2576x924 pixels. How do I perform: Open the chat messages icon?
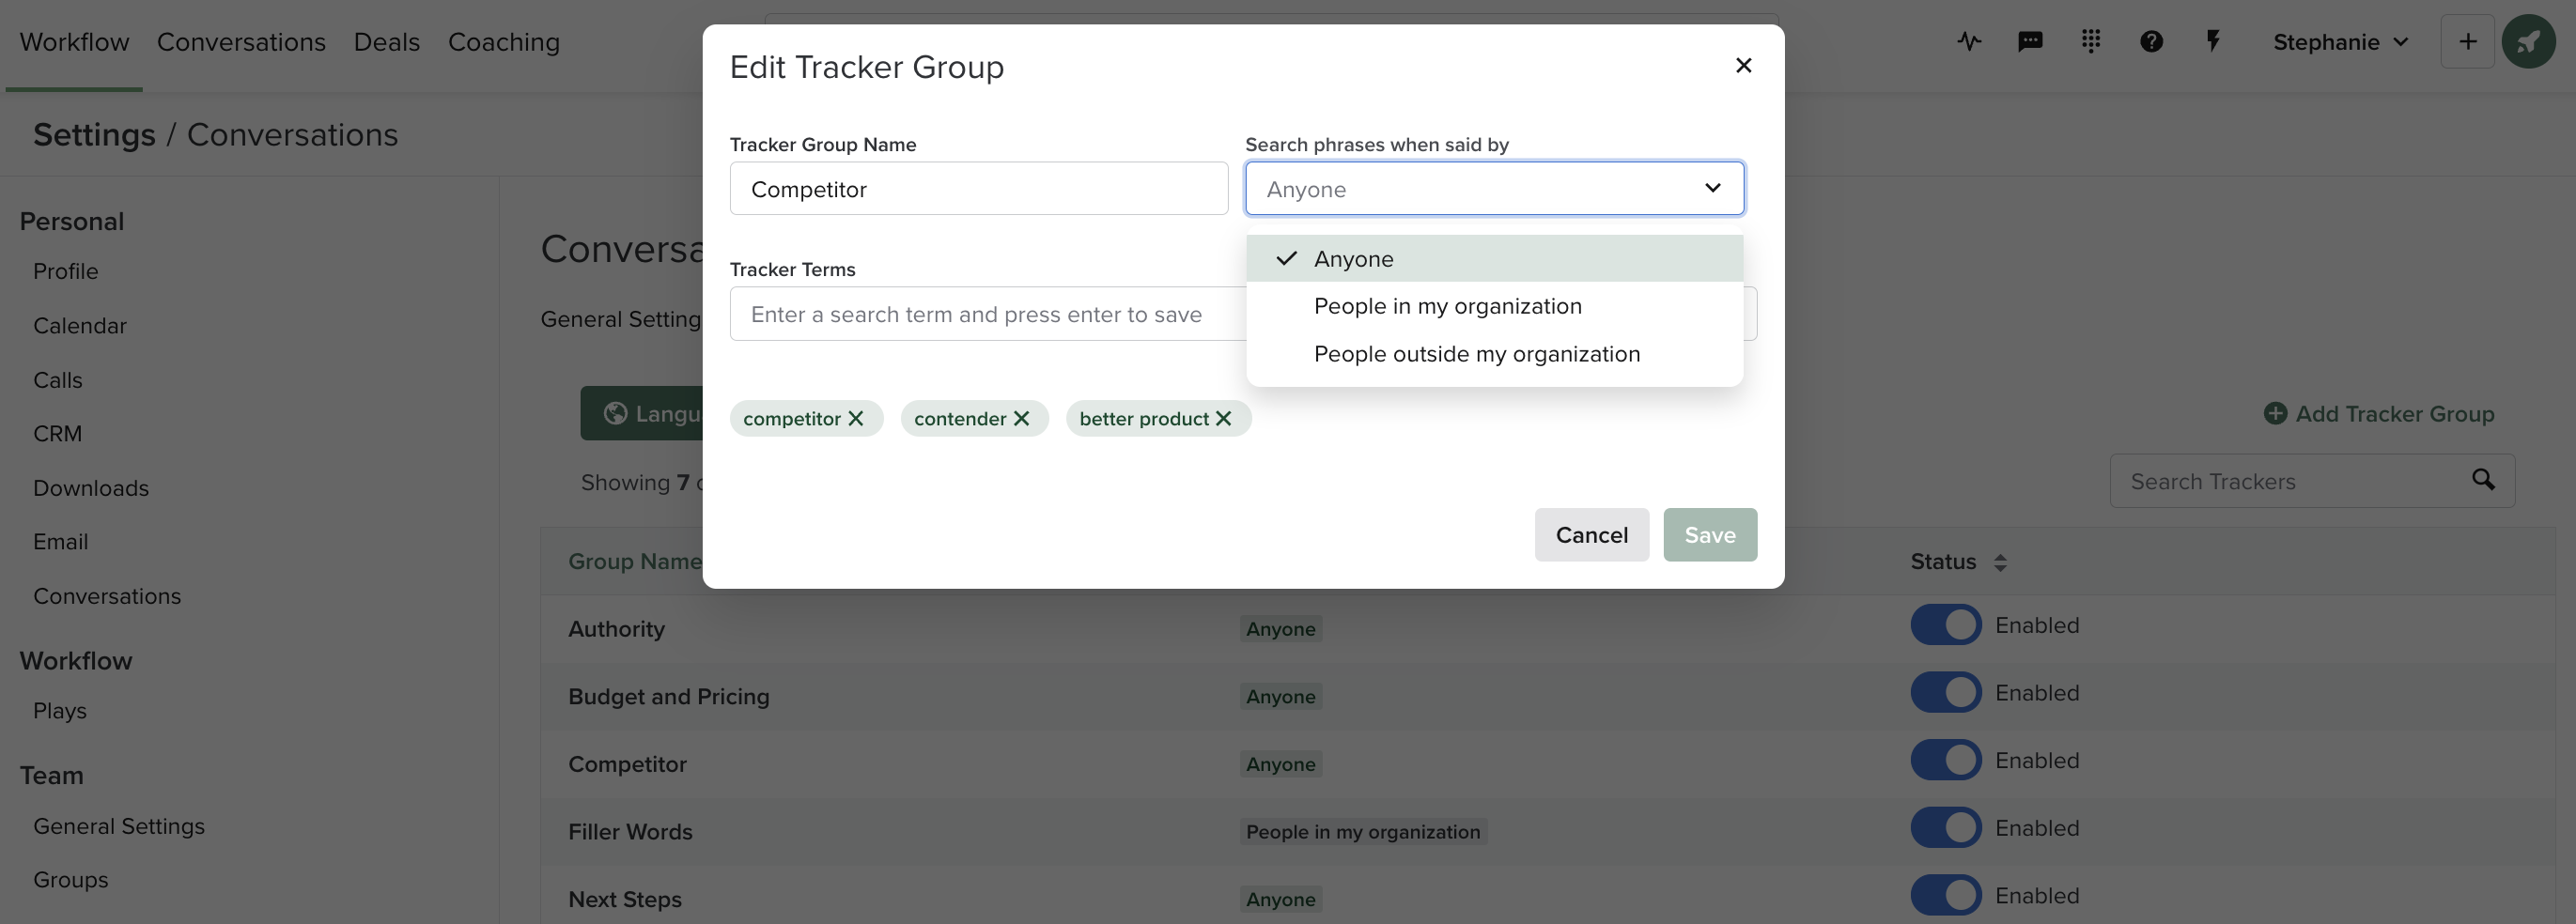2030,41
